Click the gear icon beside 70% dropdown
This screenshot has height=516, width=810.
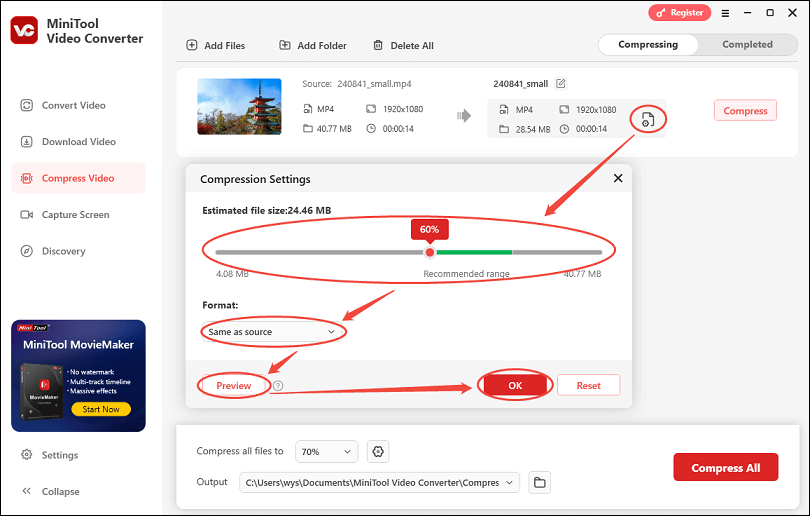pyautogui.click(x=378, y=451)
